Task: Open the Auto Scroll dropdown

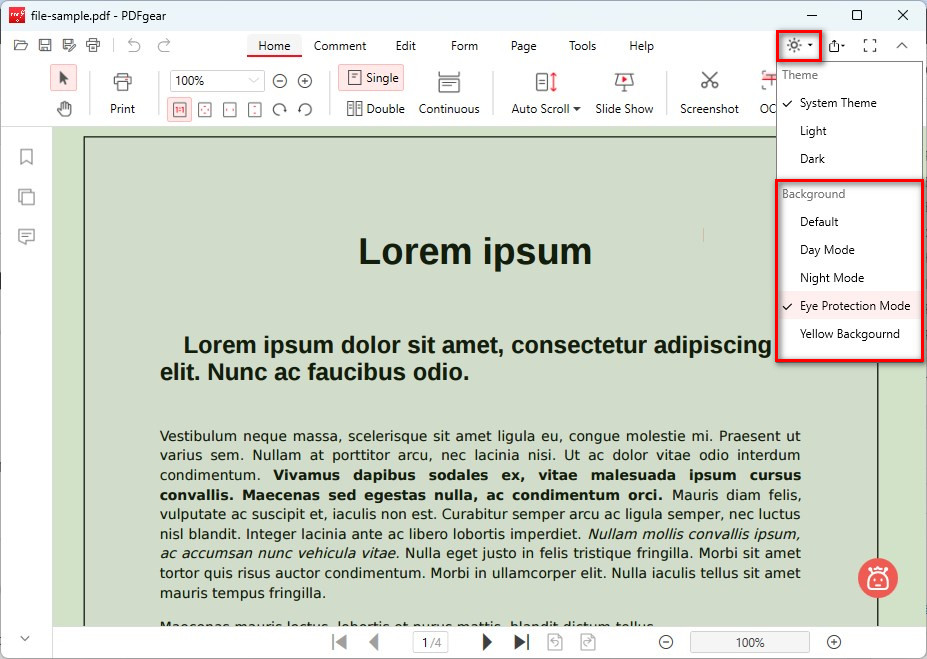Action: pos(546,108)
